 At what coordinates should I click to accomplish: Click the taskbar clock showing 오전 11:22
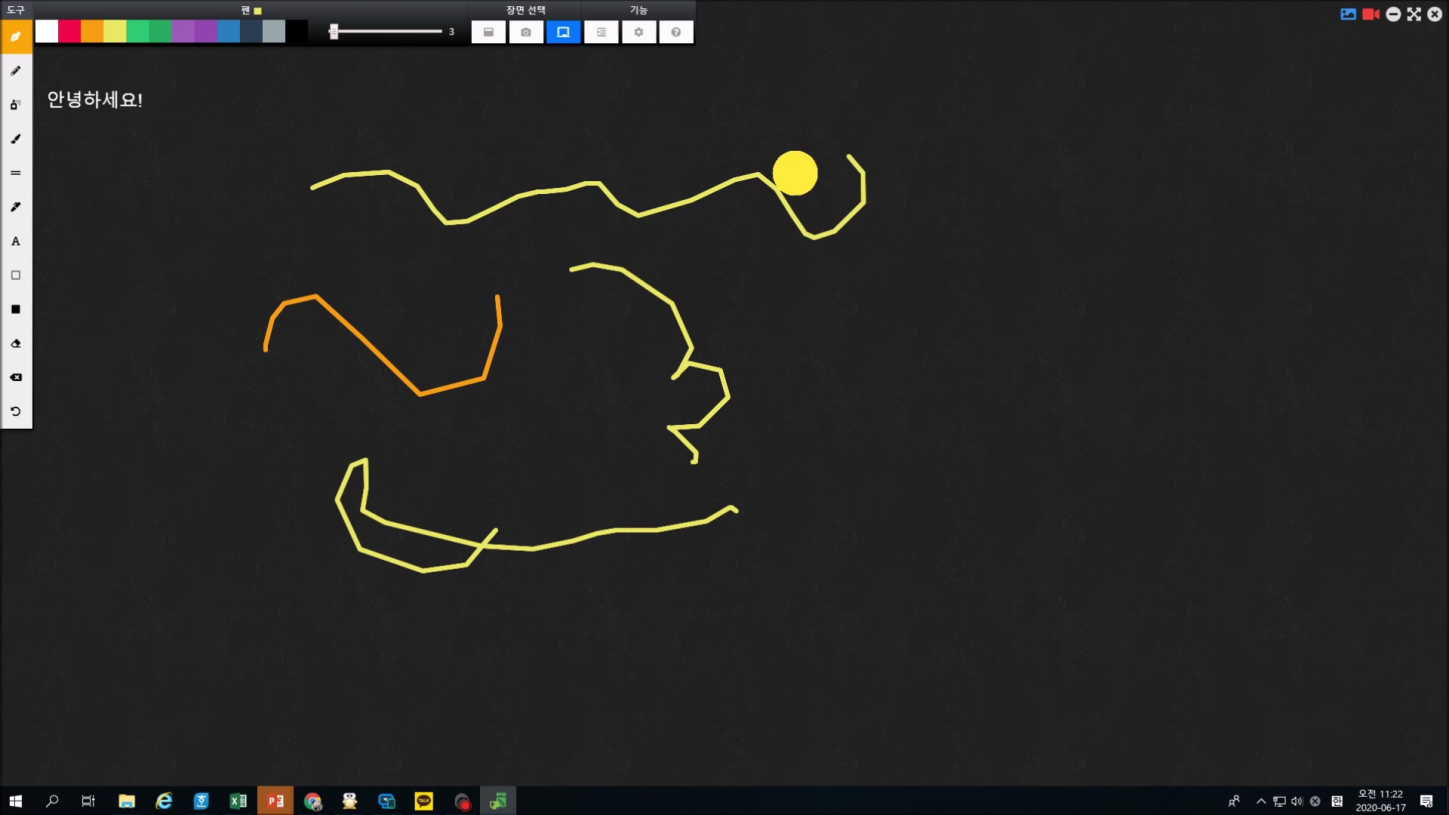coord(1381,801)
